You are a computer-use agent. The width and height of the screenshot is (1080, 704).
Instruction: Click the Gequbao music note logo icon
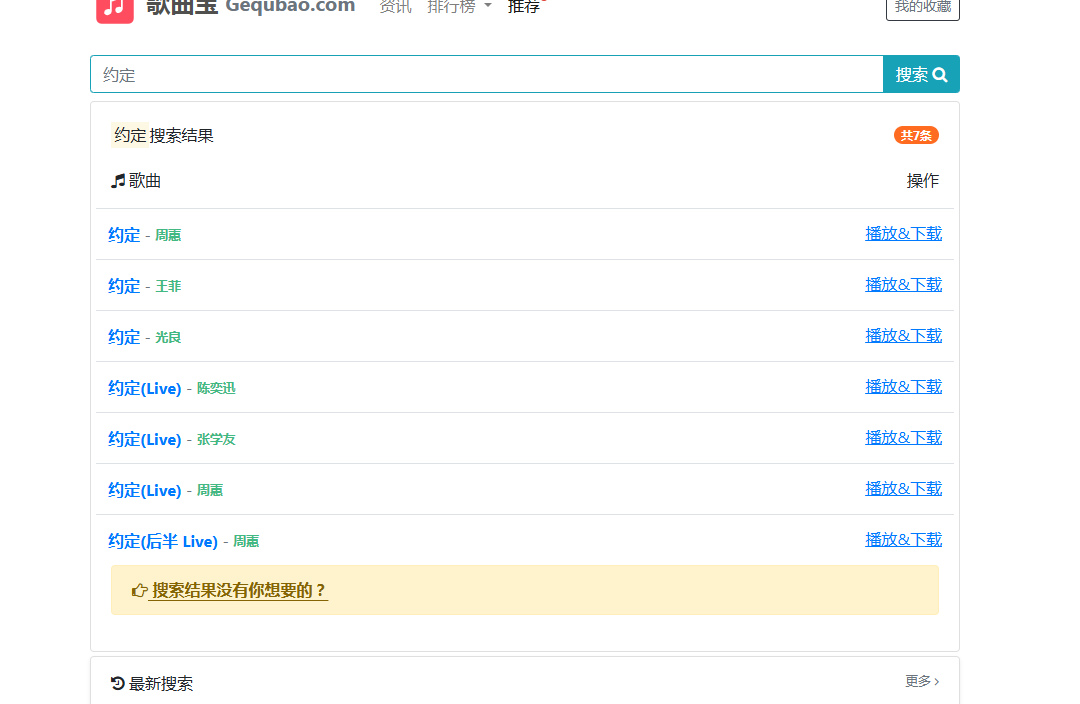pyautogui.click(x=115, y=8)
